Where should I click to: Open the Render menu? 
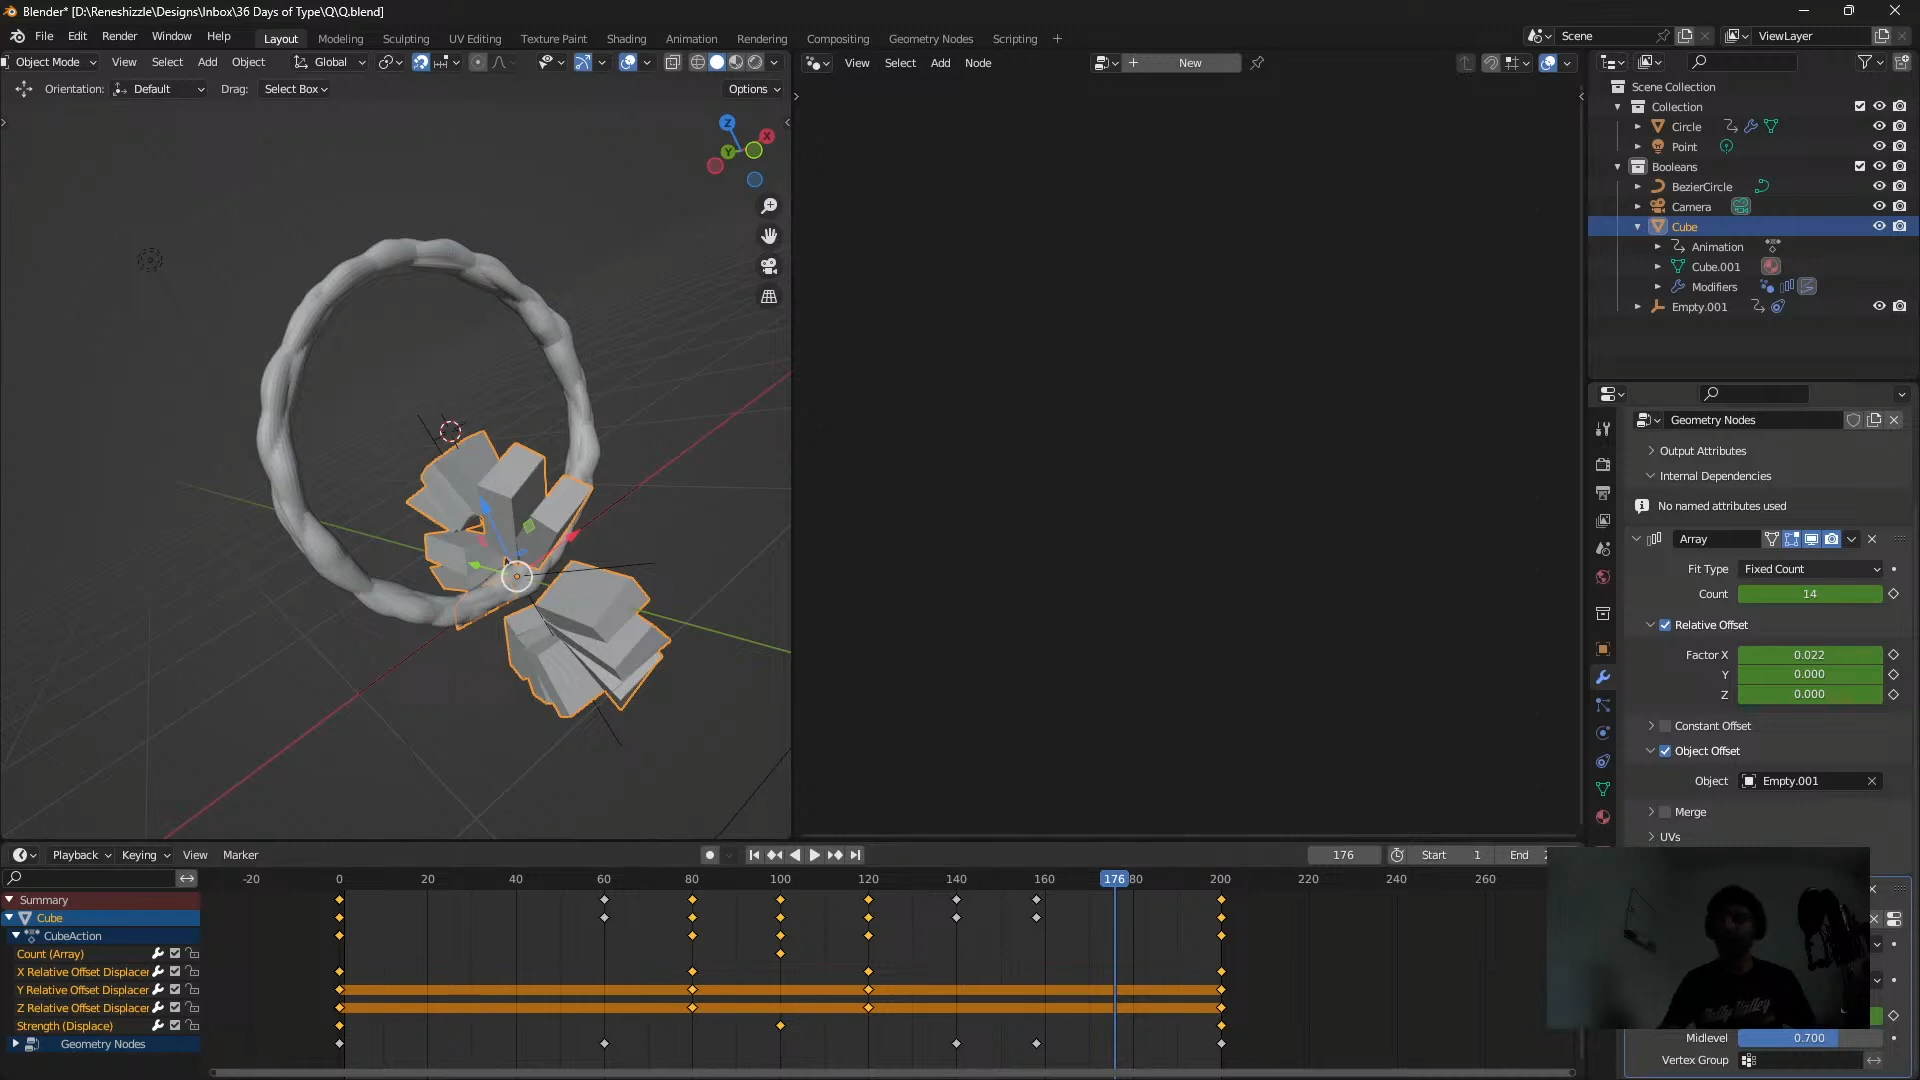point(119,36)
